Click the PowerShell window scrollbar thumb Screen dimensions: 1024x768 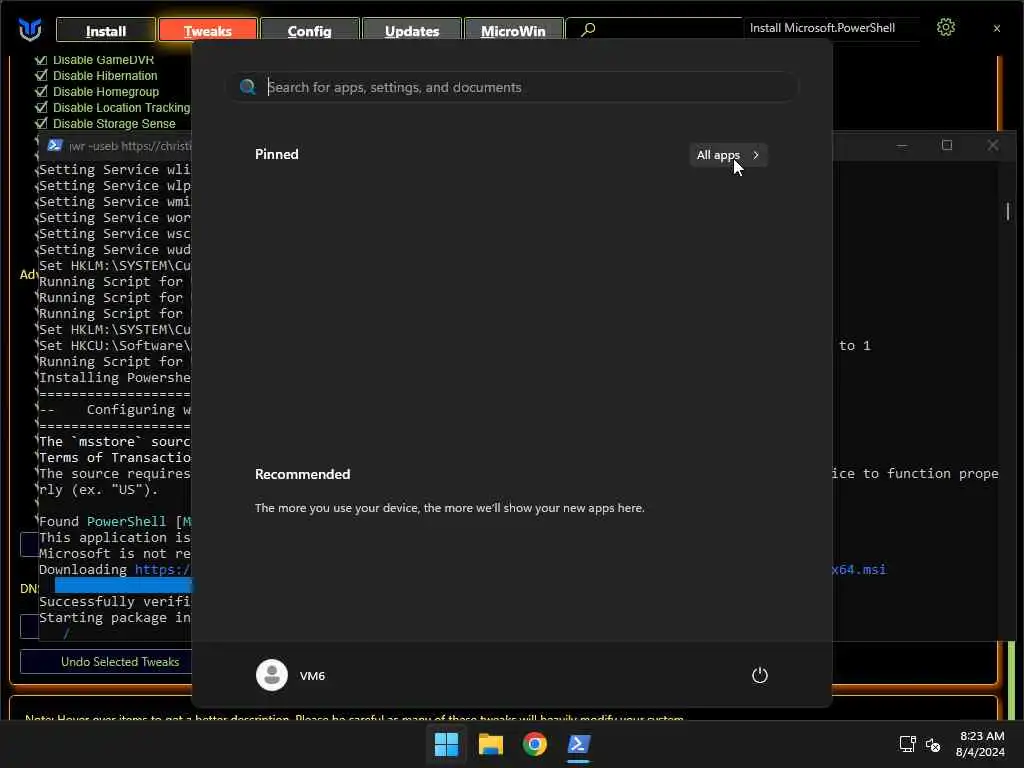click(1008, 211)
